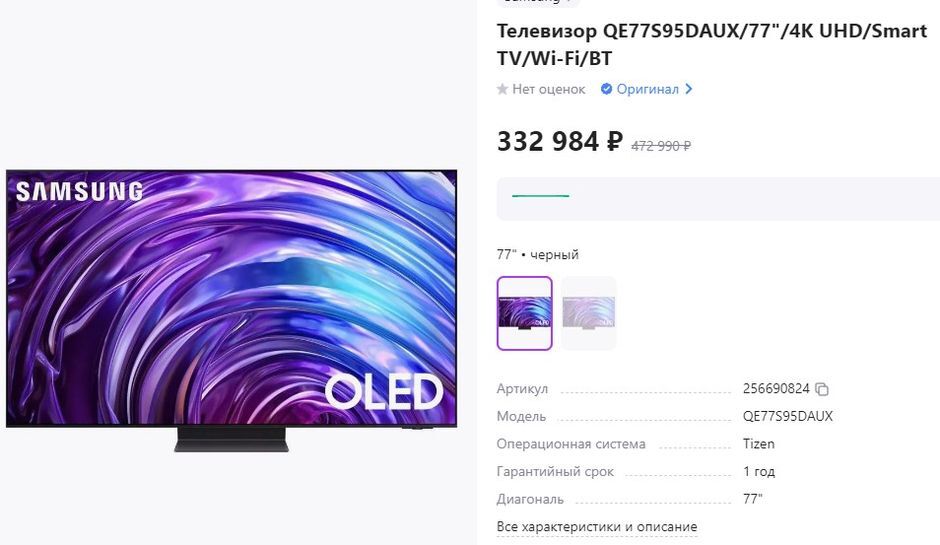Open the Оригинал authenticity label
The width and height of the screenshot is (940, 545).
[647, 89]
